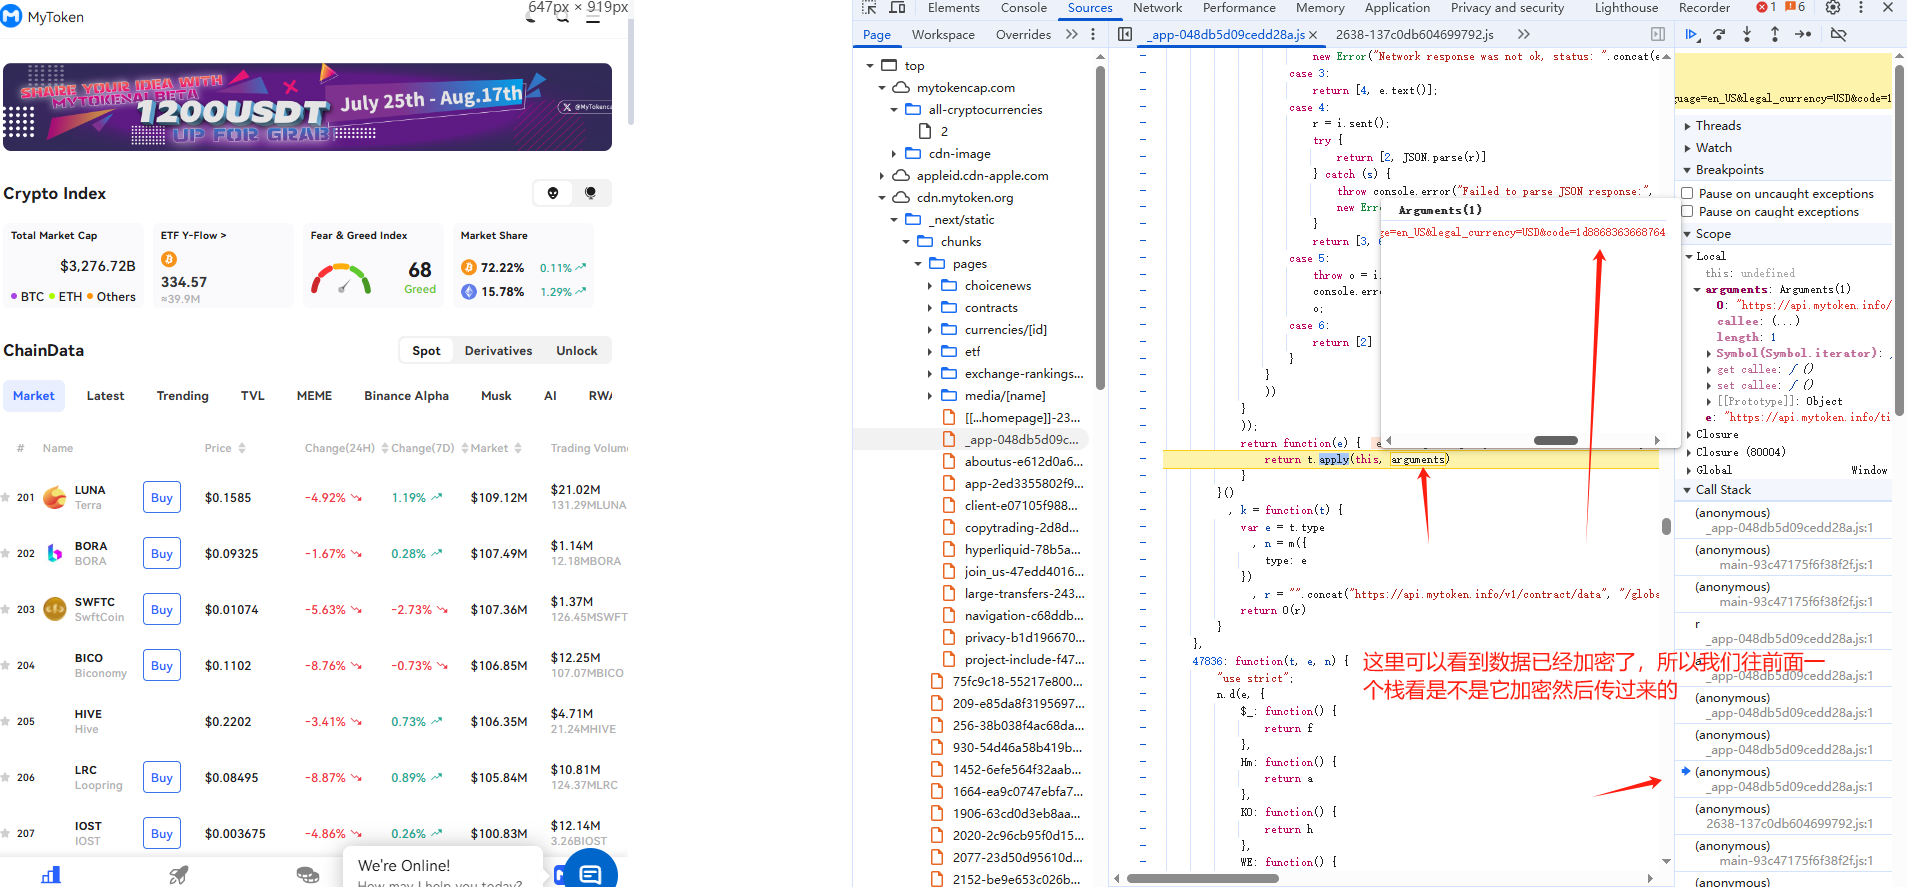
Task: Open the 1200USDT promotion banner
Action: click(x=307, y=107)
